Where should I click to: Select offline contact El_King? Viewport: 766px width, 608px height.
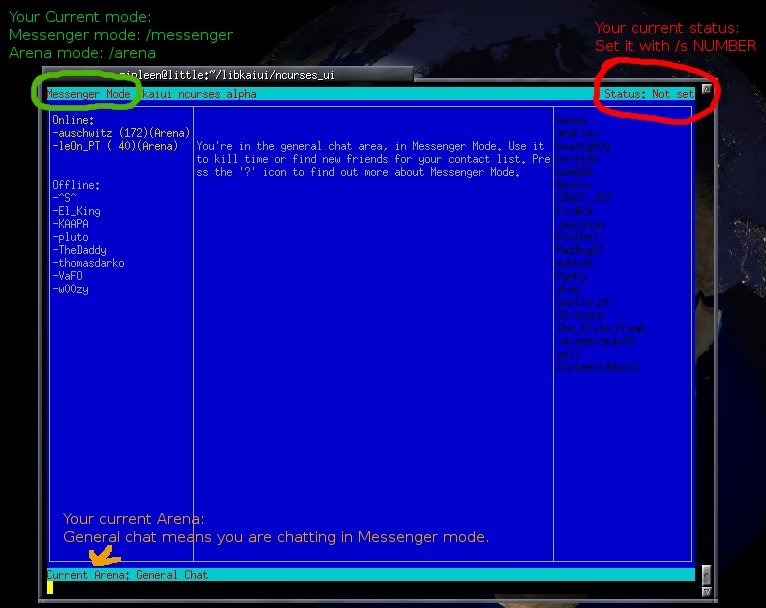pos(76,211)
